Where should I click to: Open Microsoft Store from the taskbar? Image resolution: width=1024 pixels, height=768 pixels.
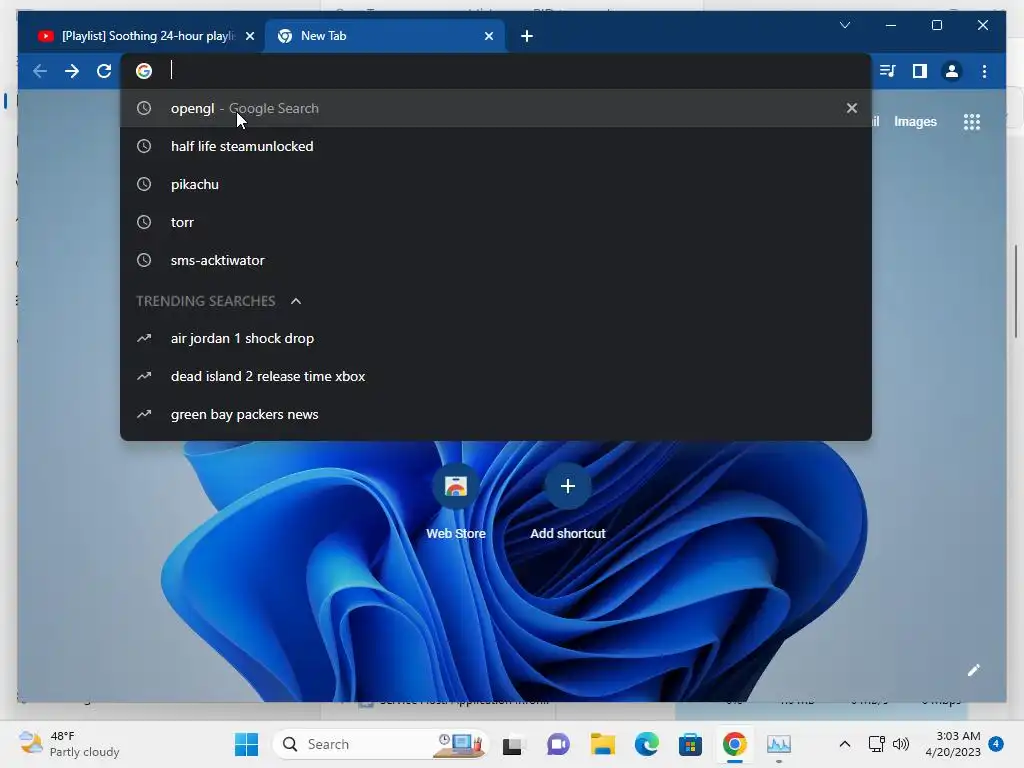[690, 744]
